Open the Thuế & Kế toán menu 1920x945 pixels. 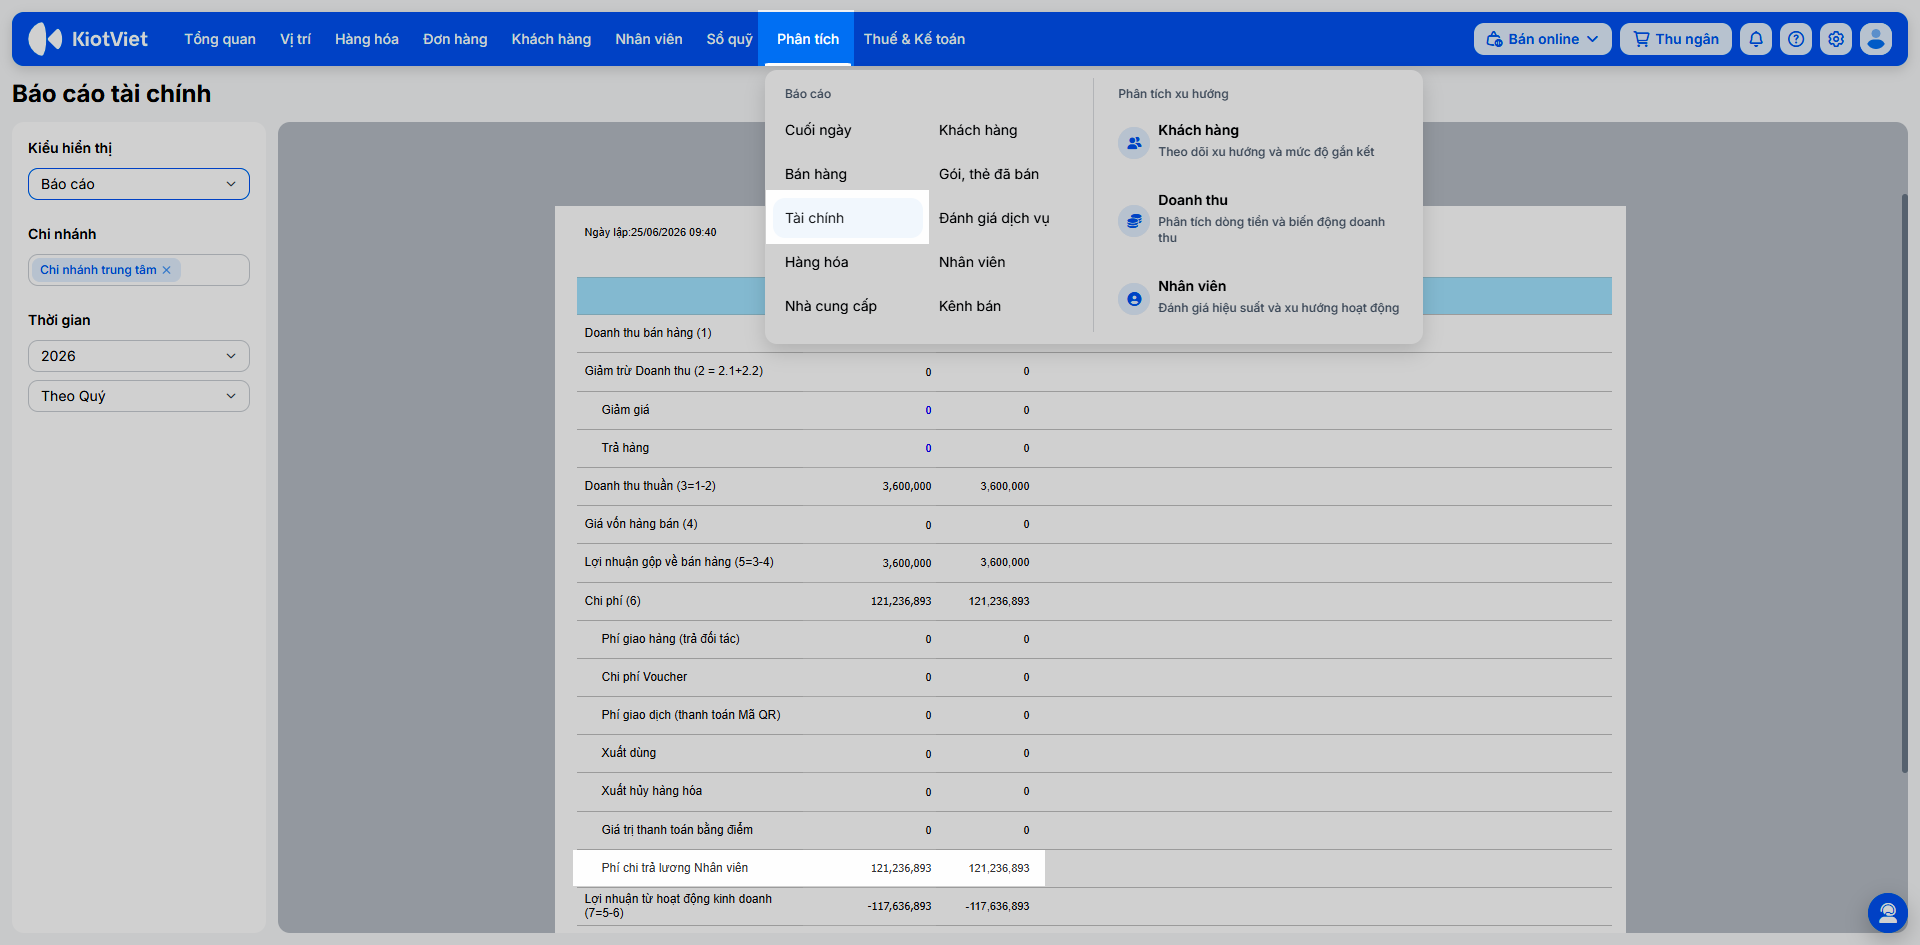click(x=914, y=39)
